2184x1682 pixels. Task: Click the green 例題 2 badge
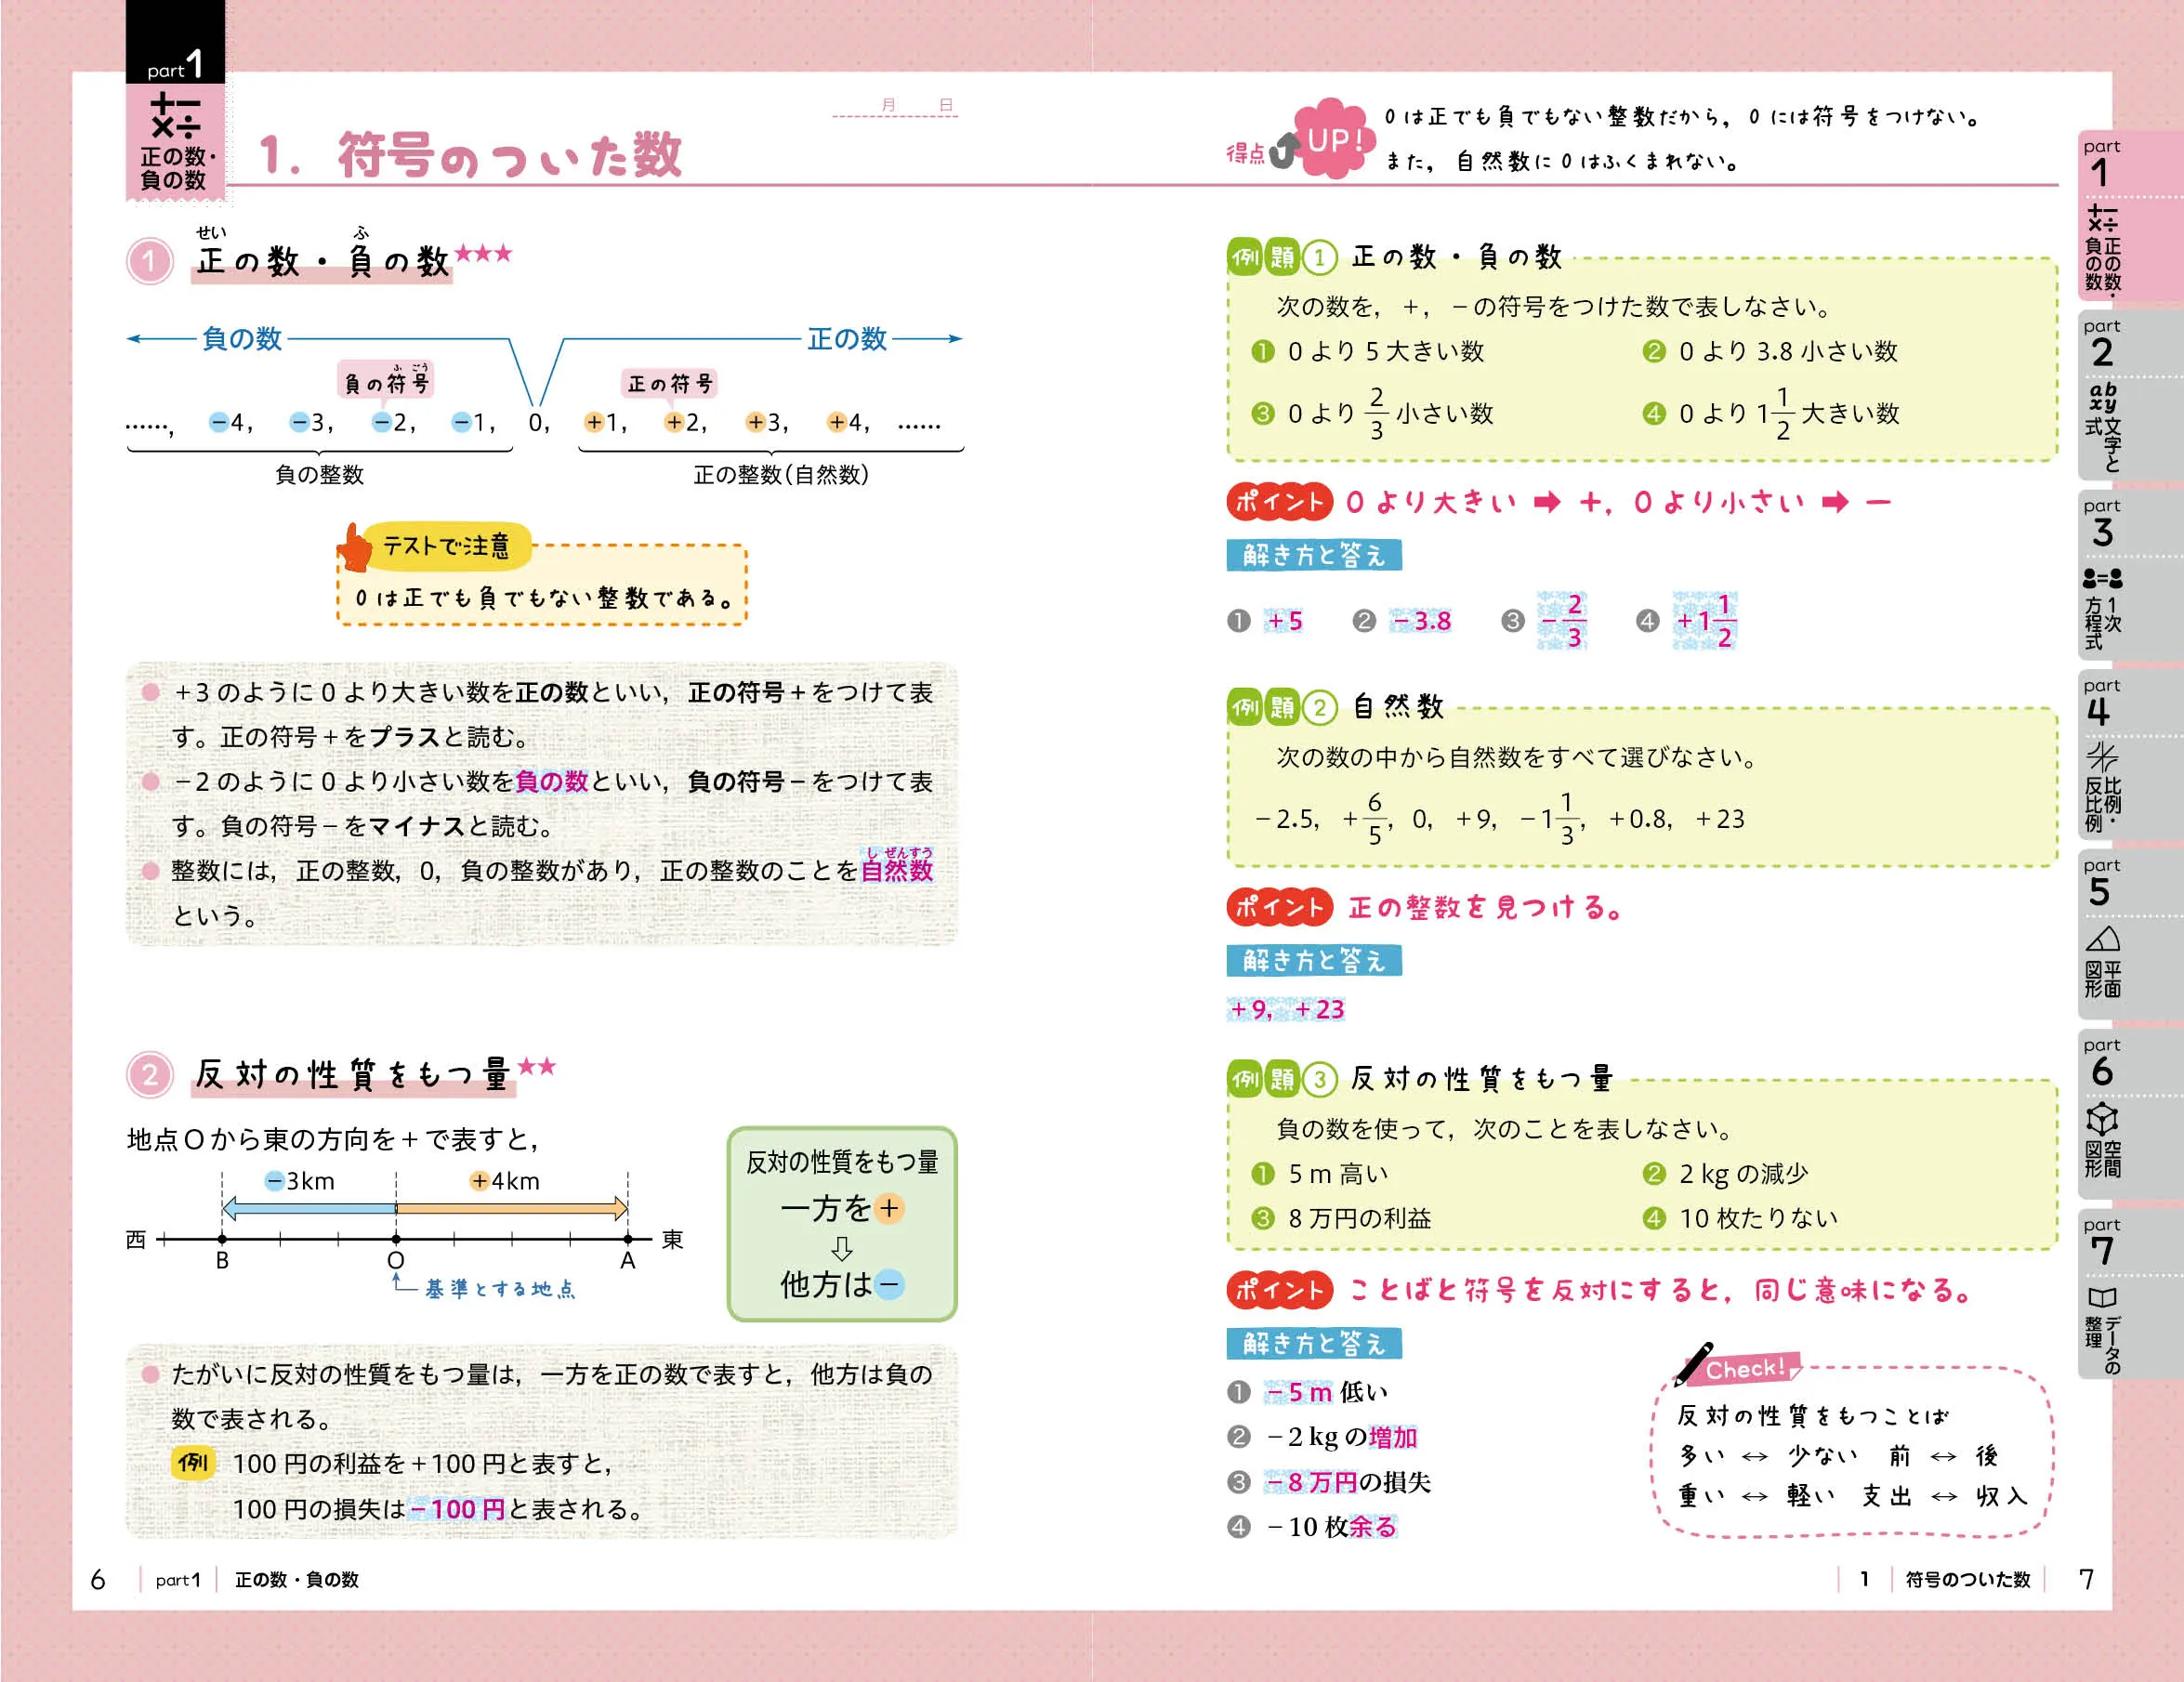pyautogui.click(x=1282, y=708)
